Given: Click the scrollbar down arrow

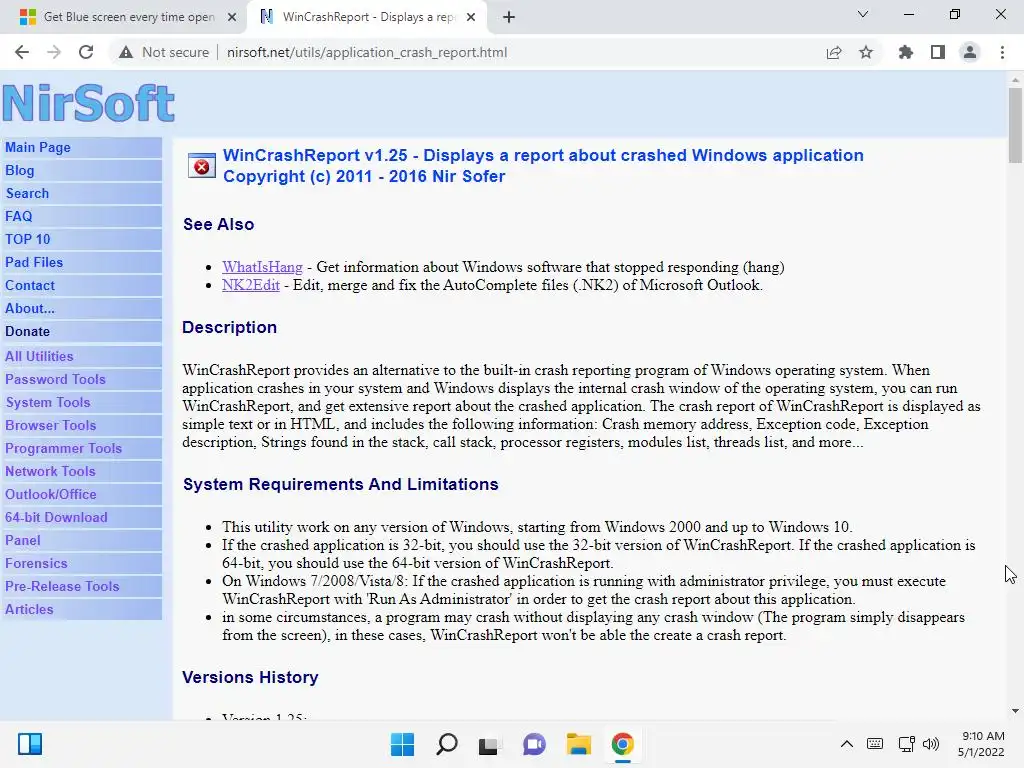Looking at the screenshot, I should [x=1015, y=711].
